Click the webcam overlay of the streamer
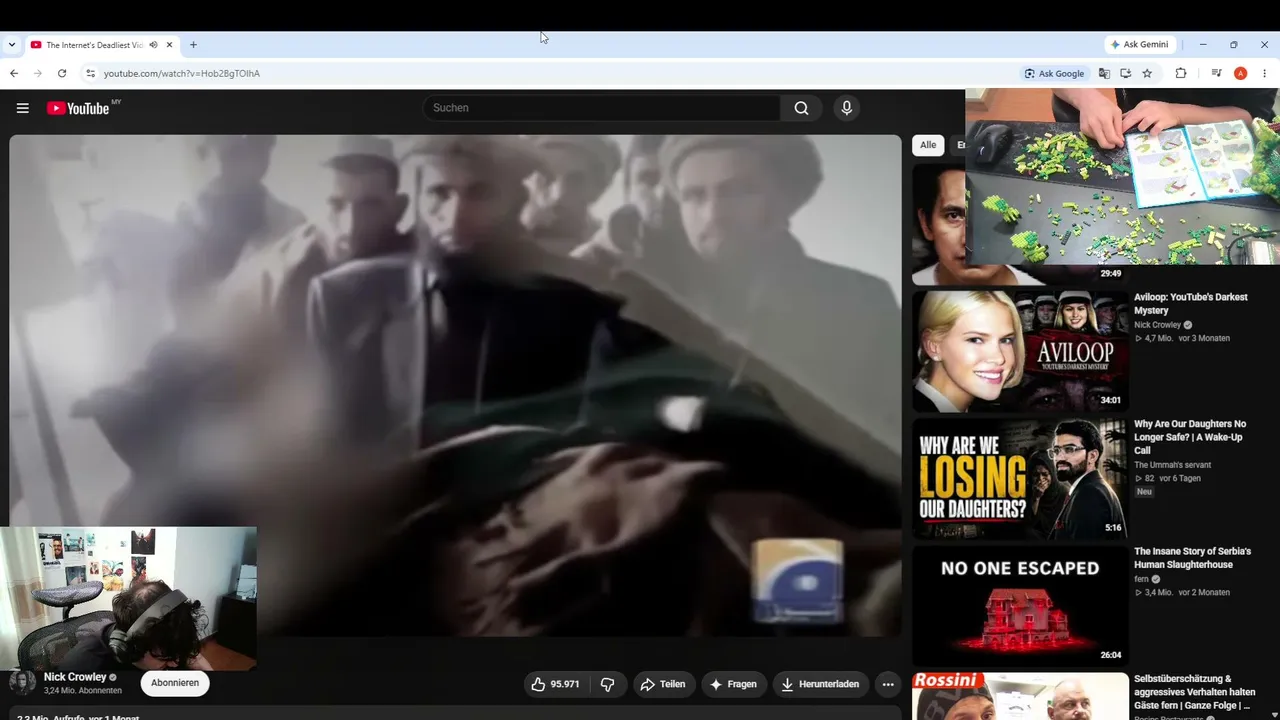 coord(128,598)
